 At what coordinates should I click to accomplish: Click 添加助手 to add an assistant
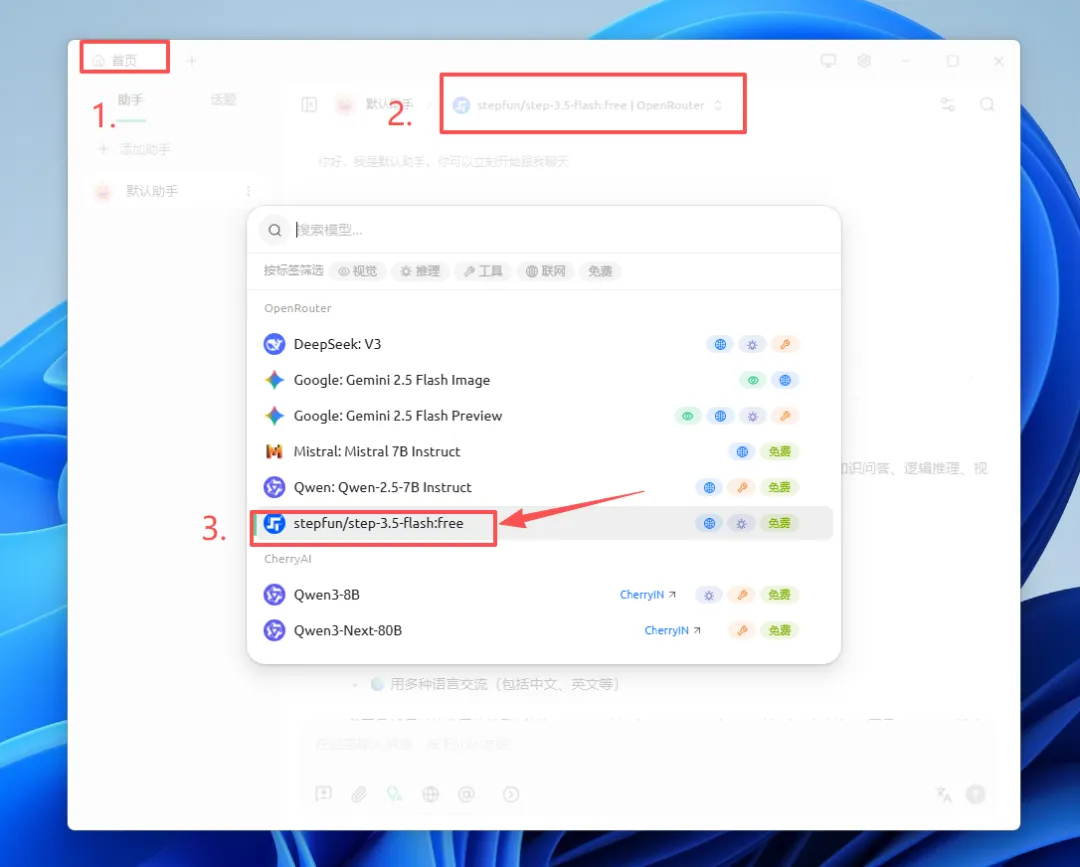(135, 149)
